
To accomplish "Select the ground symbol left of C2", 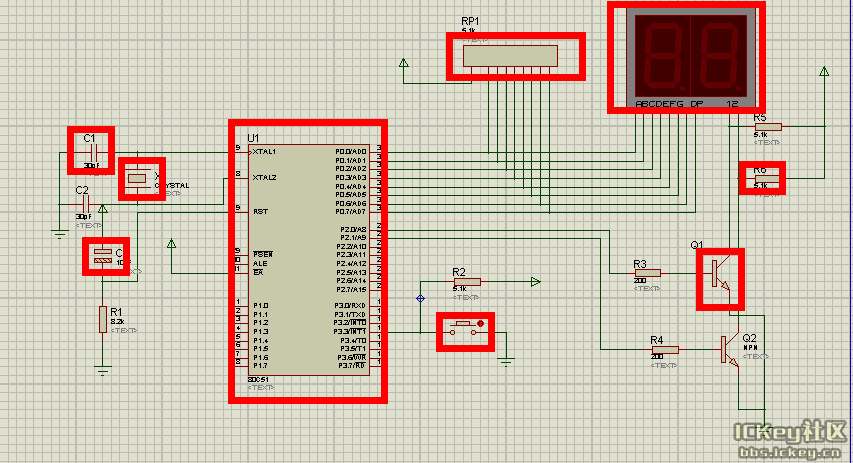I will (x=59, y=234).
